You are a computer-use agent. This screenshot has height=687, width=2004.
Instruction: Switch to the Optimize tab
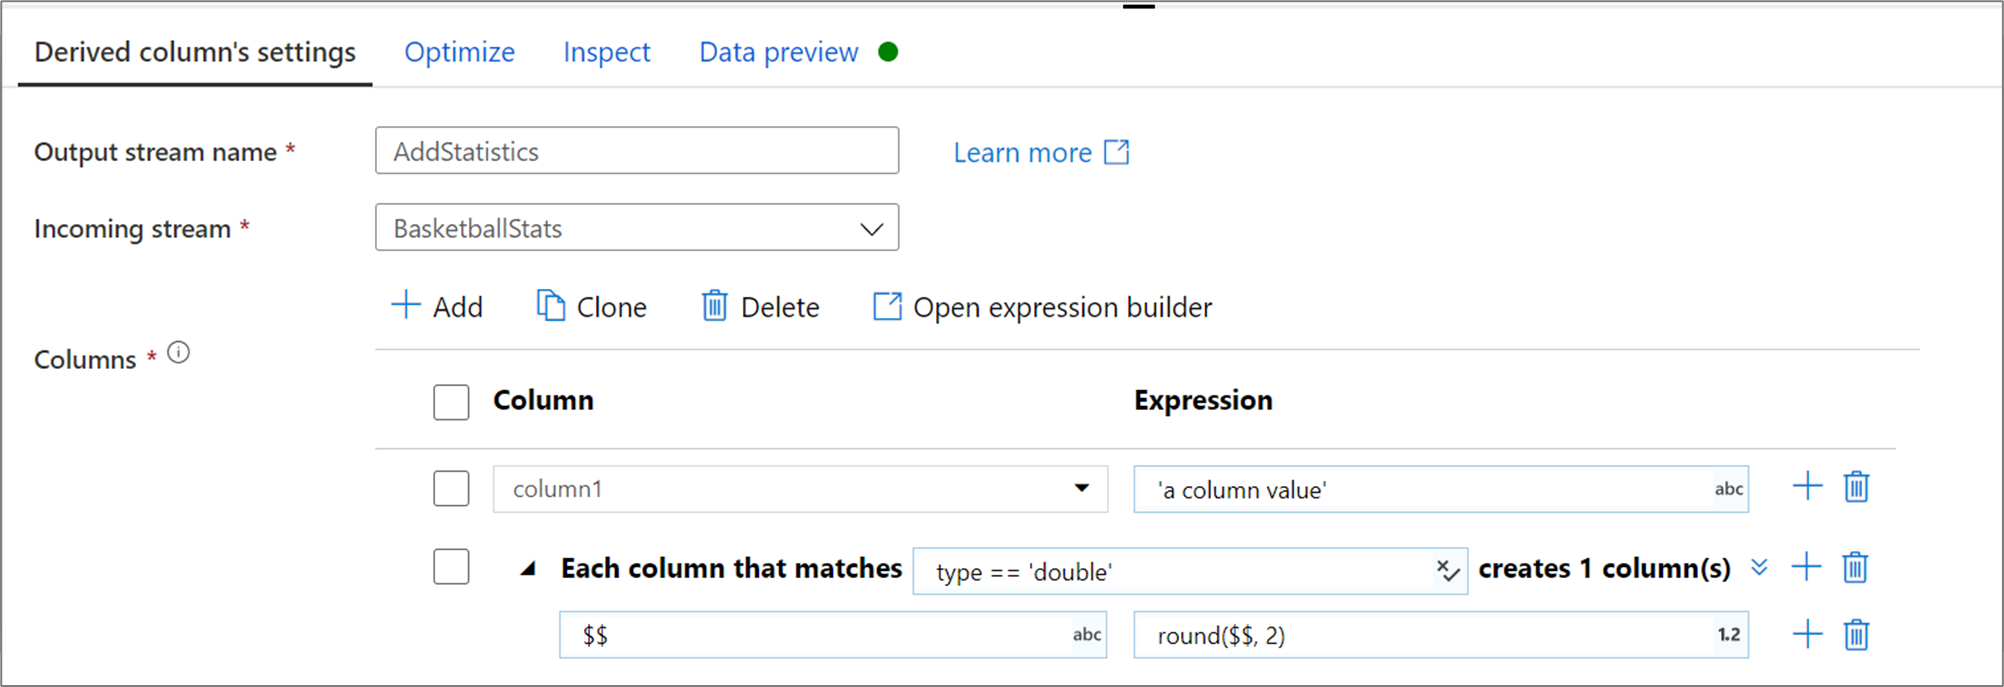pyautogui.click(x=459, y=52)
